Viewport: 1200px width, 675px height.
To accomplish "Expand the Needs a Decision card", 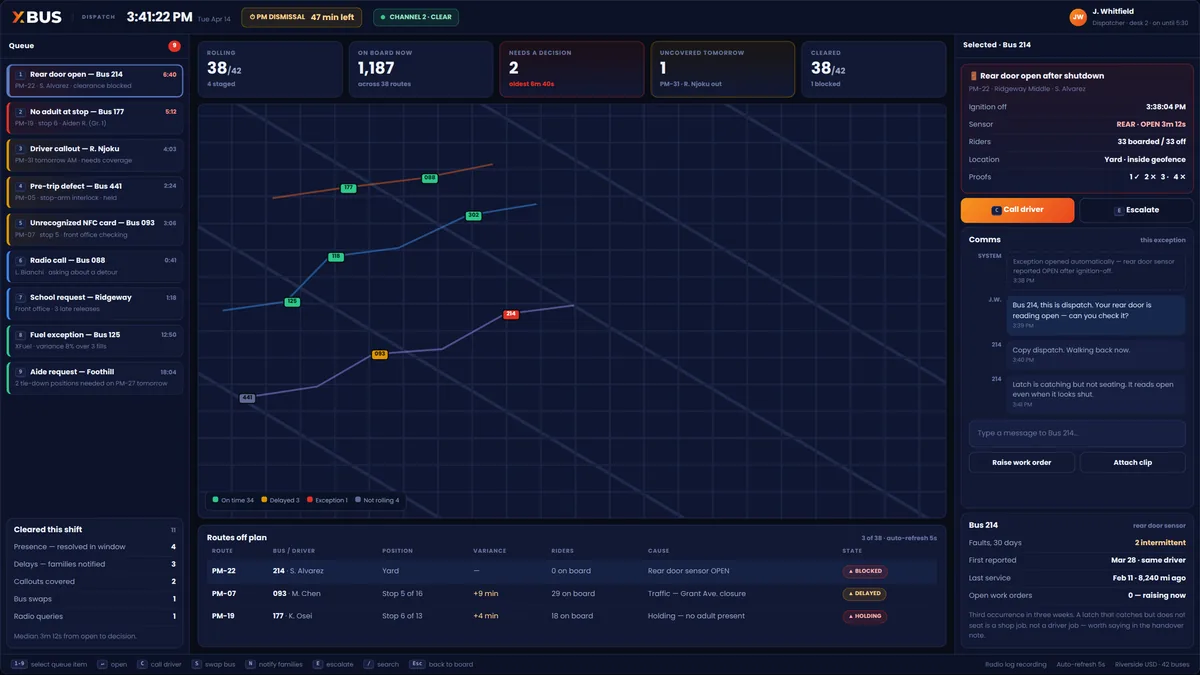I will (x=571, y=69).
